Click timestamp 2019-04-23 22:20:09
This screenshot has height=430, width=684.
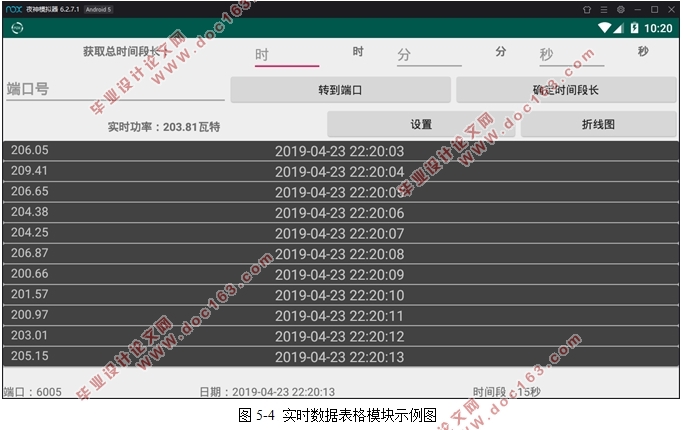[339, 275]
